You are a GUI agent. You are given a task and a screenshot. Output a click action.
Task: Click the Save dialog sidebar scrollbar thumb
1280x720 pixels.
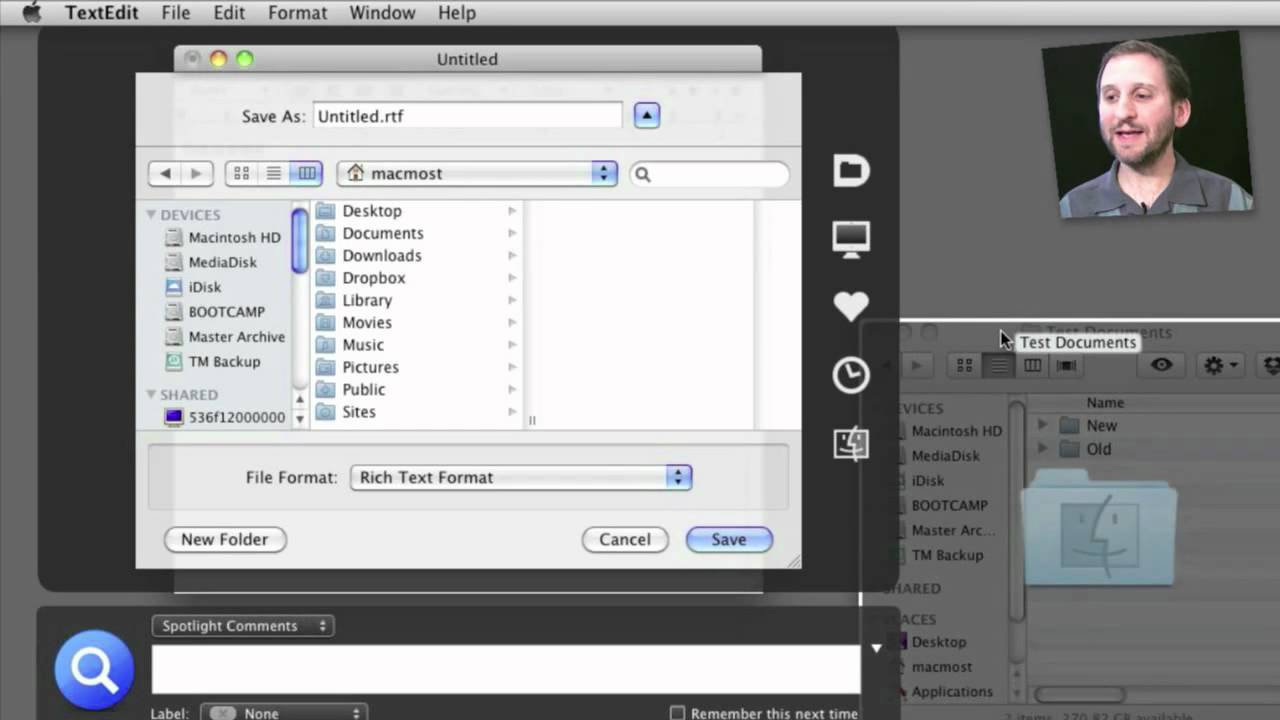coord(299,240)
